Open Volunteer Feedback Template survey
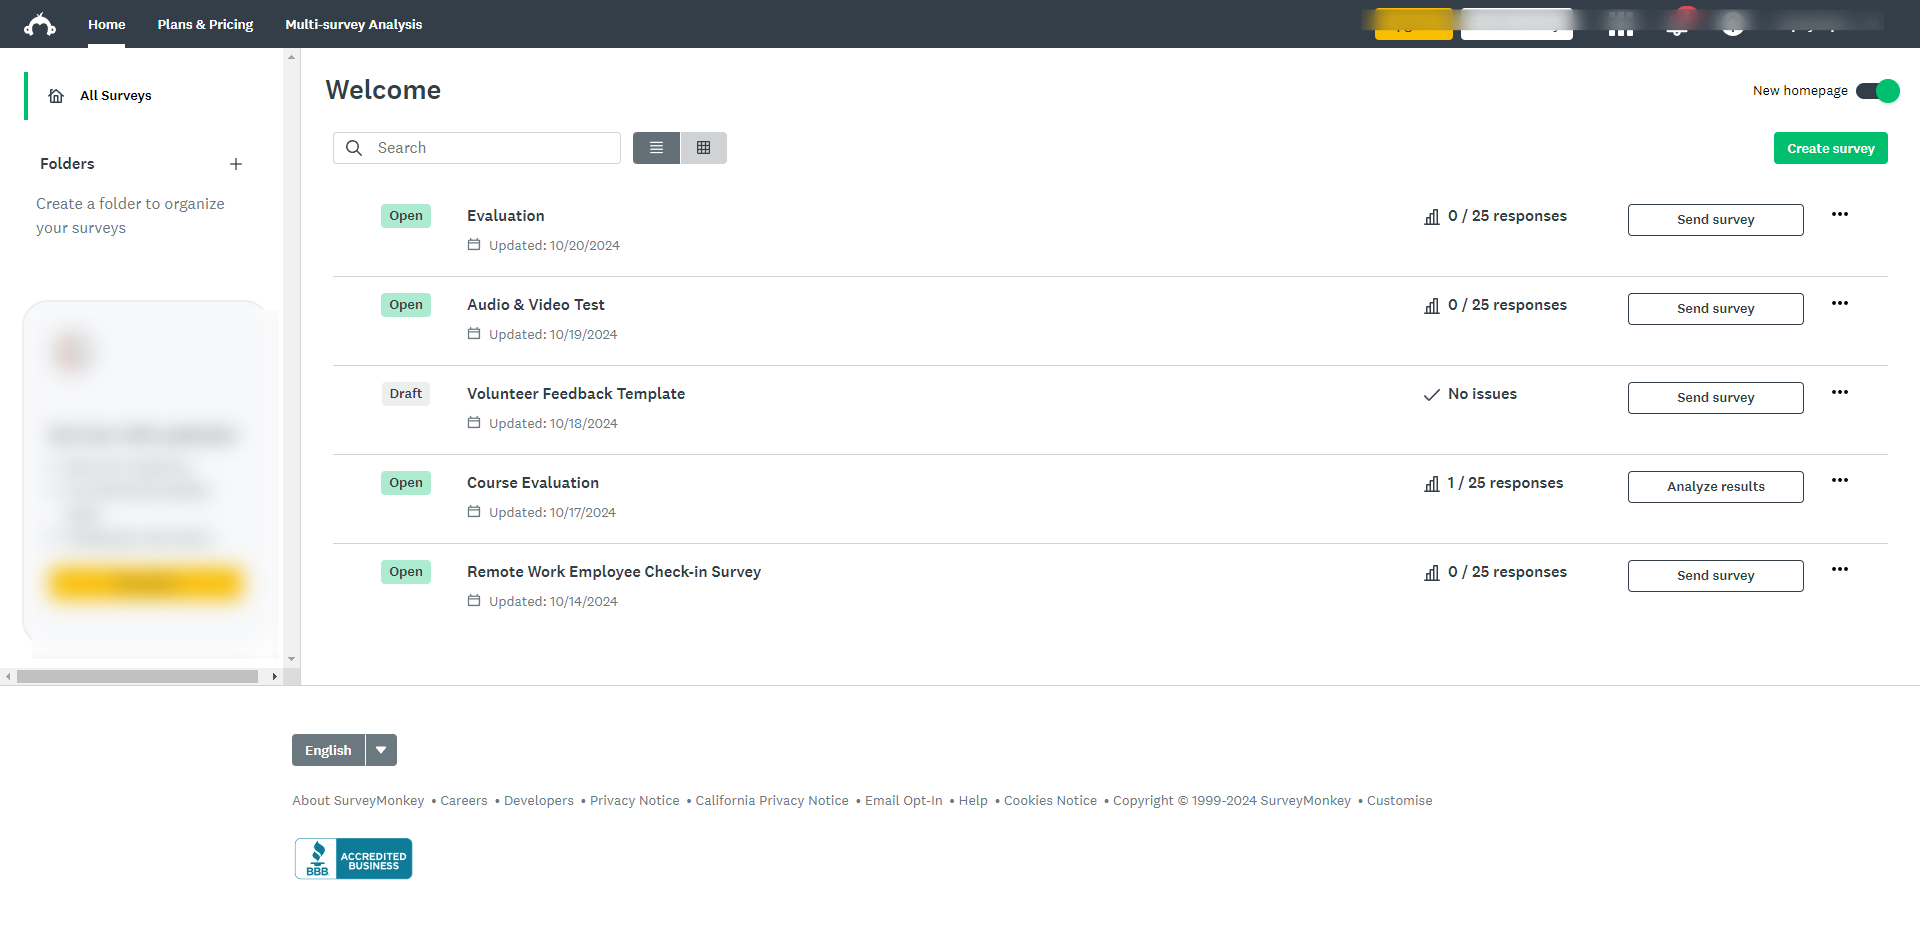The width and height of the screenshot is (1920, 945). coord(576,394)
